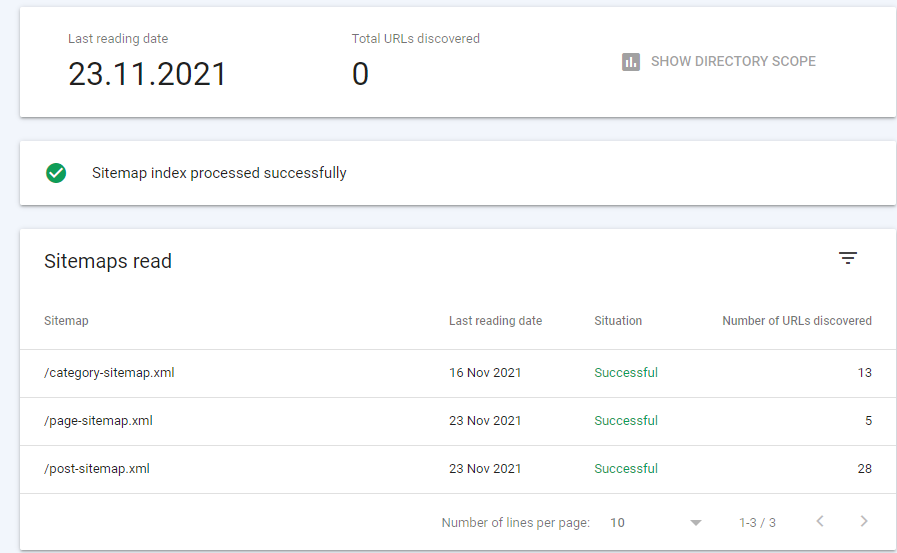Open the /post-sitemap.xml row

458,469
